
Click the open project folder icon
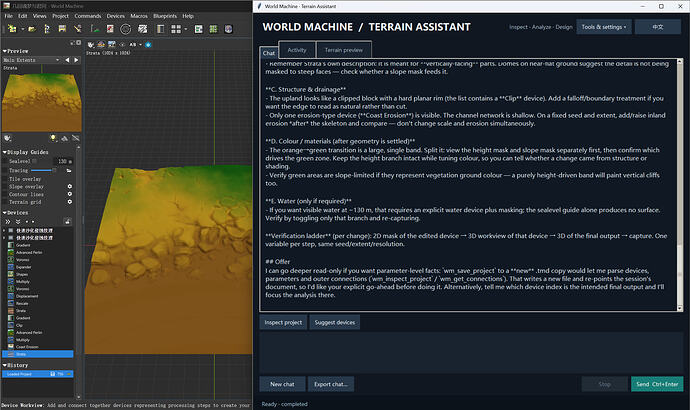32,29
